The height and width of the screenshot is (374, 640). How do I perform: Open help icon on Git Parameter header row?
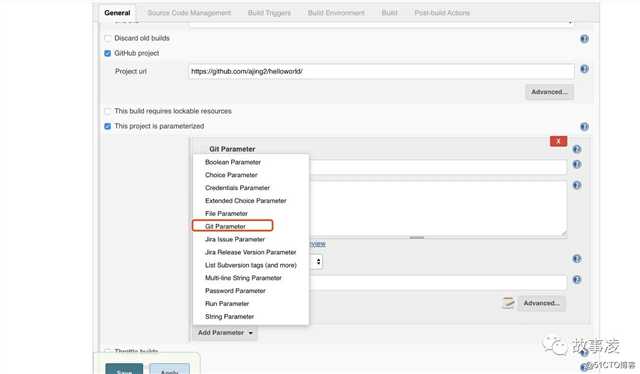[x=577, y=149]
